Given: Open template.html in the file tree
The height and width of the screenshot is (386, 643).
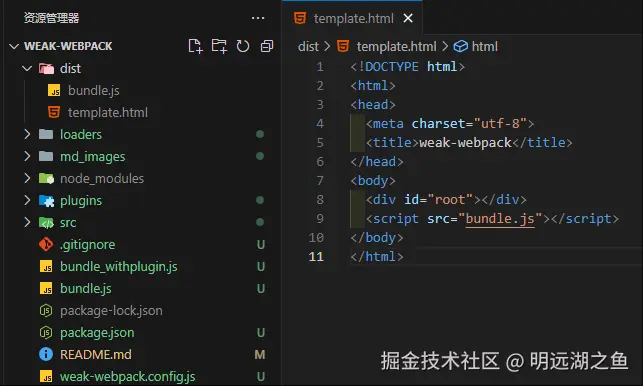Looking at the screenshot, I should point(107,112).
